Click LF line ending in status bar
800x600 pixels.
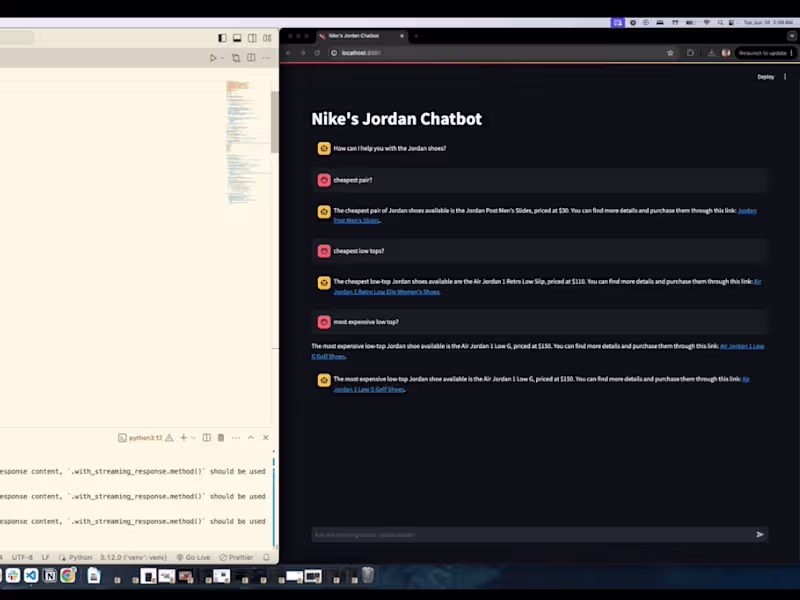click(x=45, y=557)
